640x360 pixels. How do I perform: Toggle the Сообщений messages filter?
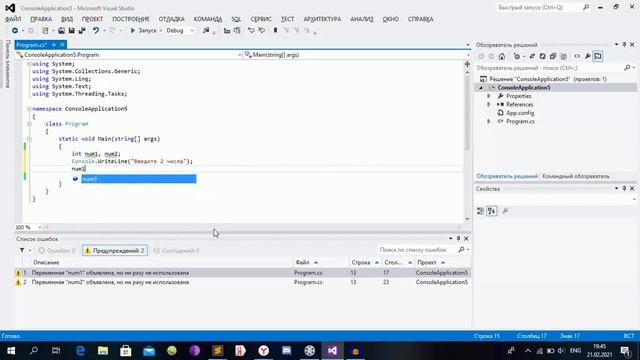tap(176, 251)
